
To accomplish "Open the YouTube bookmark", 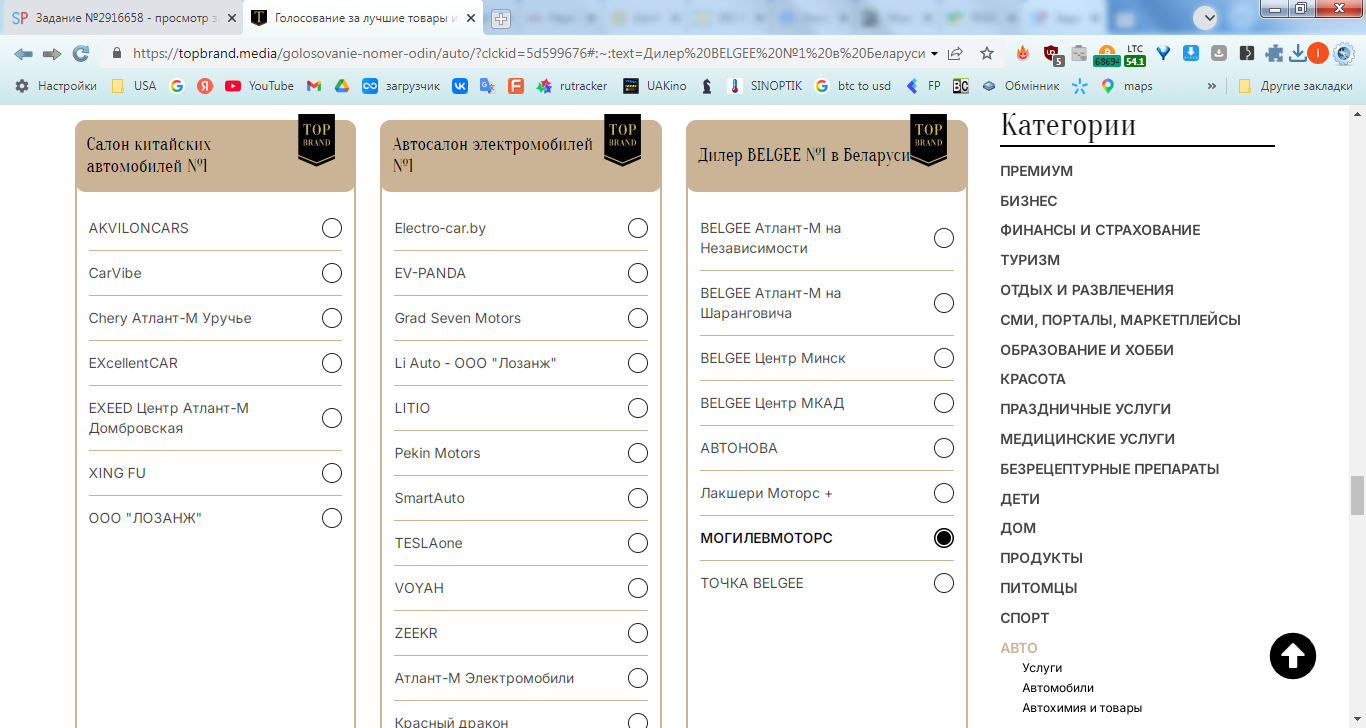I will point(260,86).
